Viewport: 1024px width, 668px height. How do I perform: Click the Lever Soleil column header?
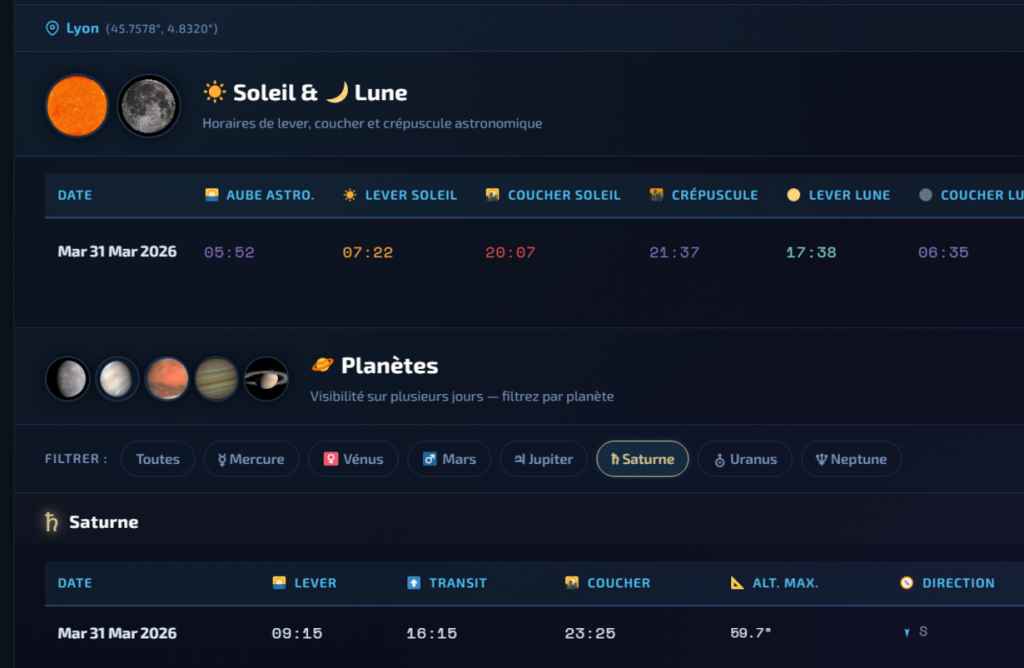pos(400,195)
